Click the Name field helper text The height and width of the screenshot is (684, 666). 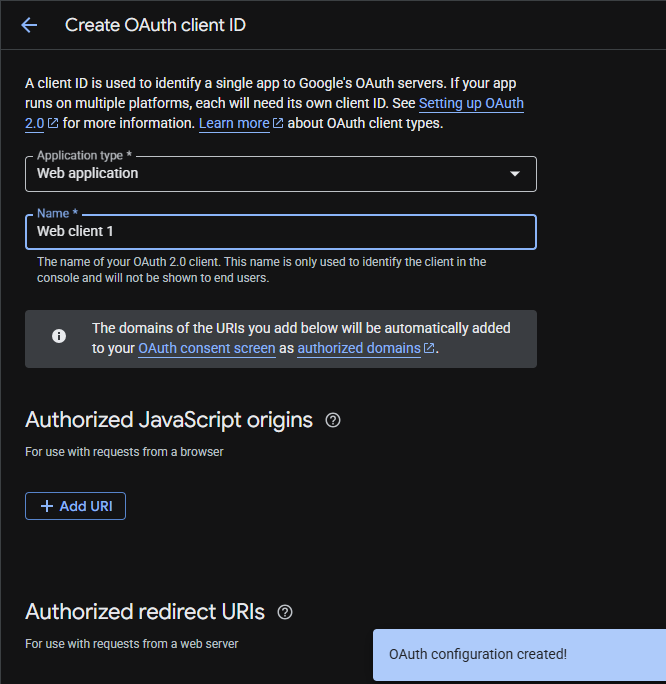(262, 270)
